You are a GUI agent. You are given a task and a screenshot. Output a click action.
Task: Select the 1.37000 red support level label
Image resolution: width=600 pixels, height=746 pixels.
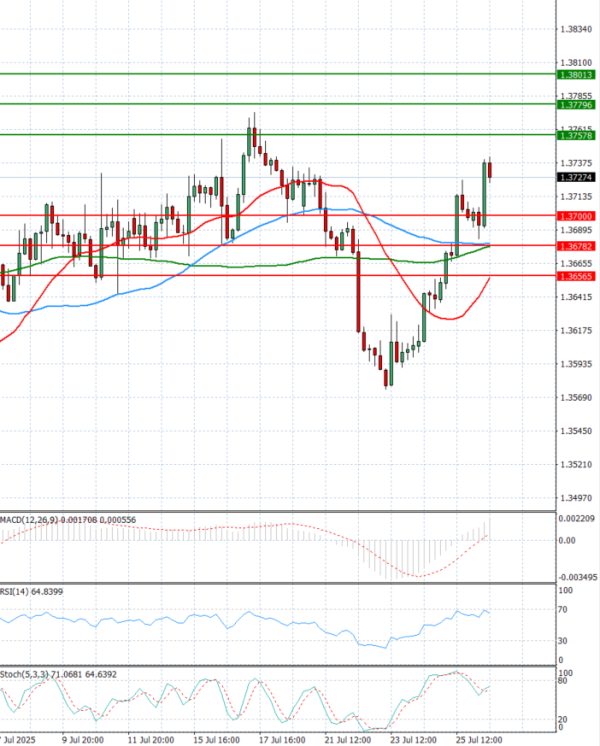click(x=576, y=216)
